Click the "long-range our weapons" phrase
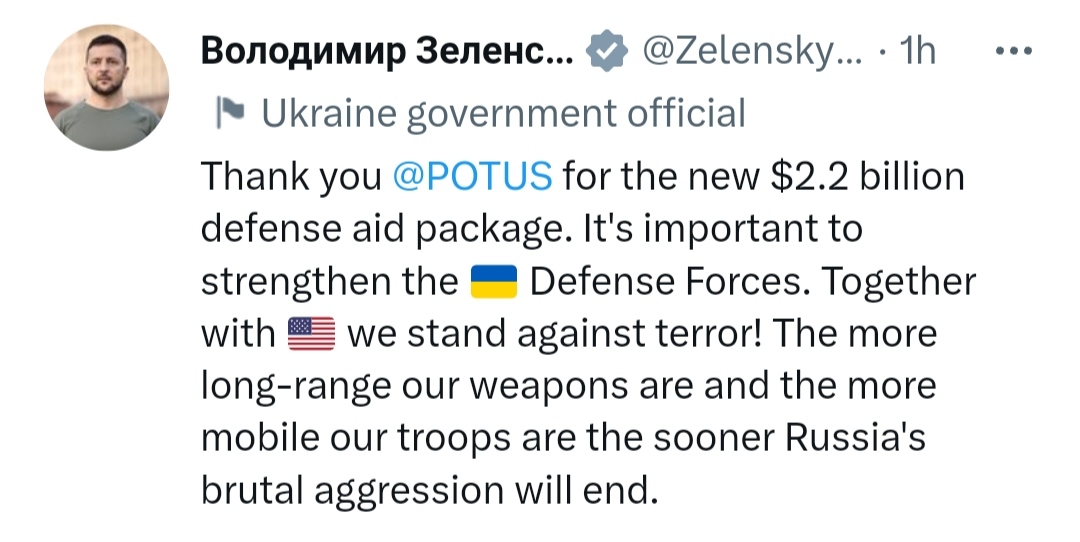Image resolution: width=1080 pixels, height=542 pixels. point(415,387)
